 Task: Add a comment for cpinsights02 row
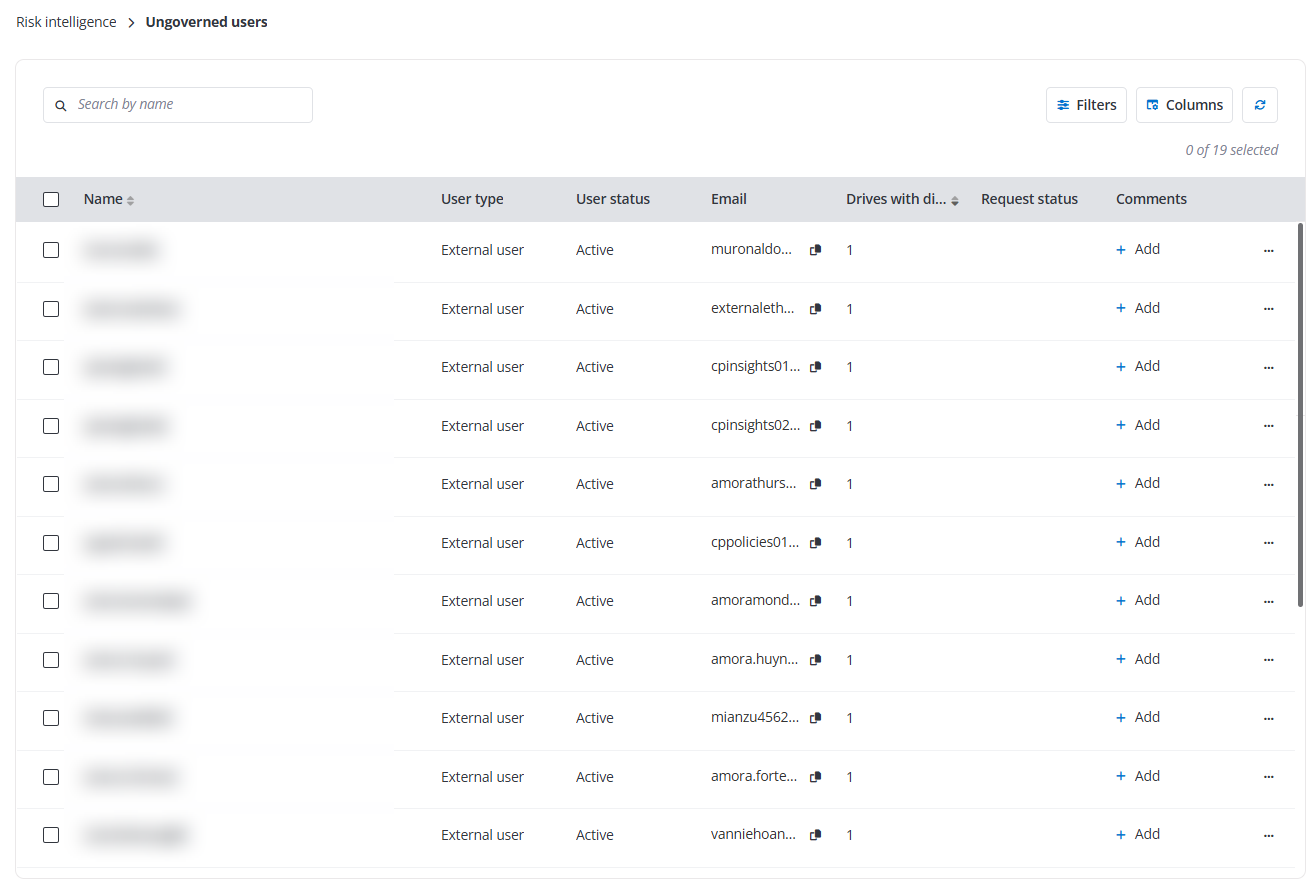(1138, 425)
